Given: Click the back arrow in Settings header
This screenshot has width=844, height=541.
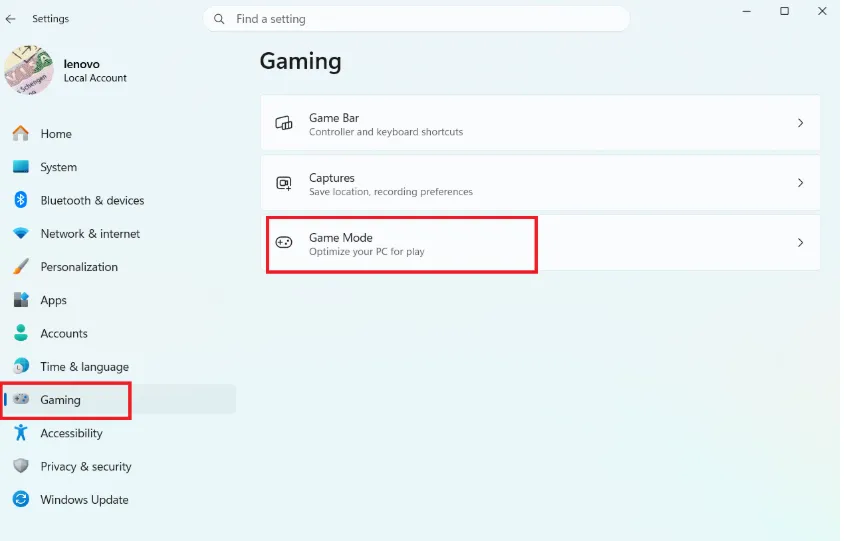Looking at the screenshot, I should pos(10,19).
